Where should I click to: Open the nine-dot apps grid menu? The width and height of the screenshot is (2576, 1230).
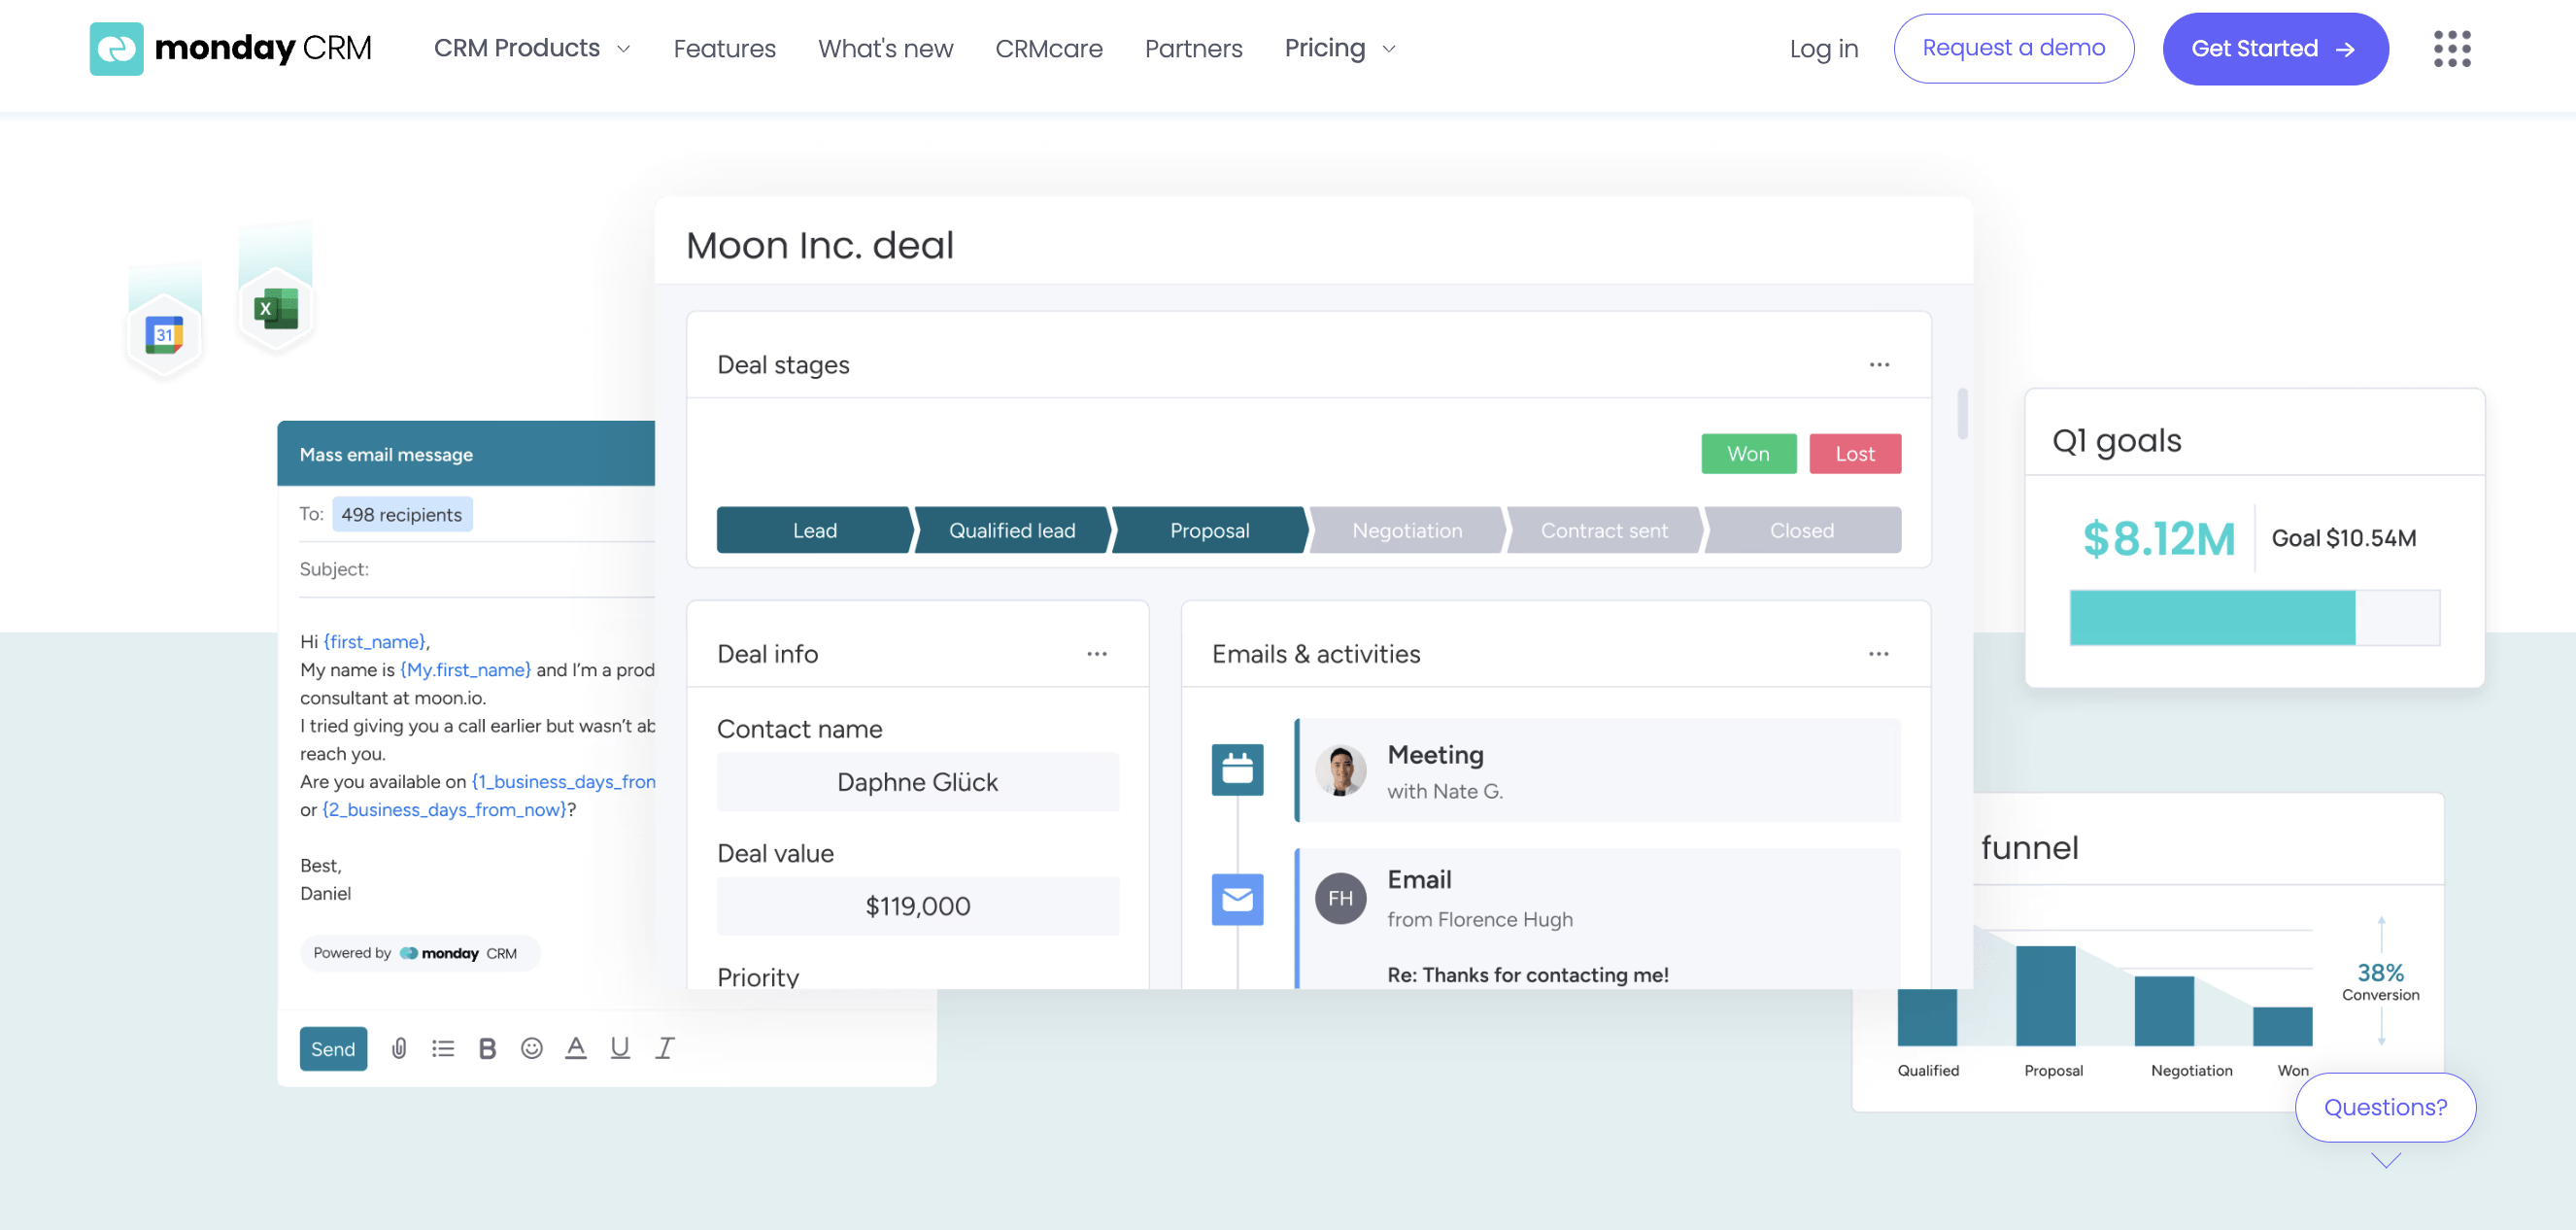[x=2452, y=48]
